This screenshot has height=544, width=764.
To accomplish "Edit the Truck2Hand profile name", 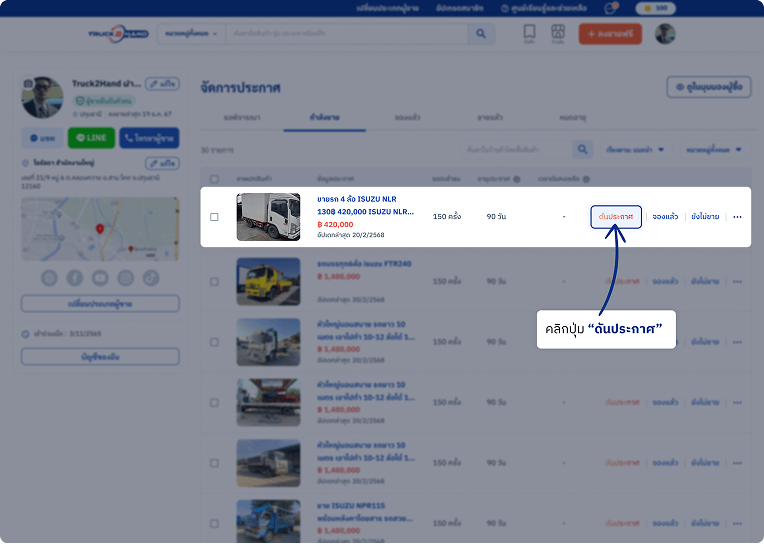I will click(x=162, y=84).
